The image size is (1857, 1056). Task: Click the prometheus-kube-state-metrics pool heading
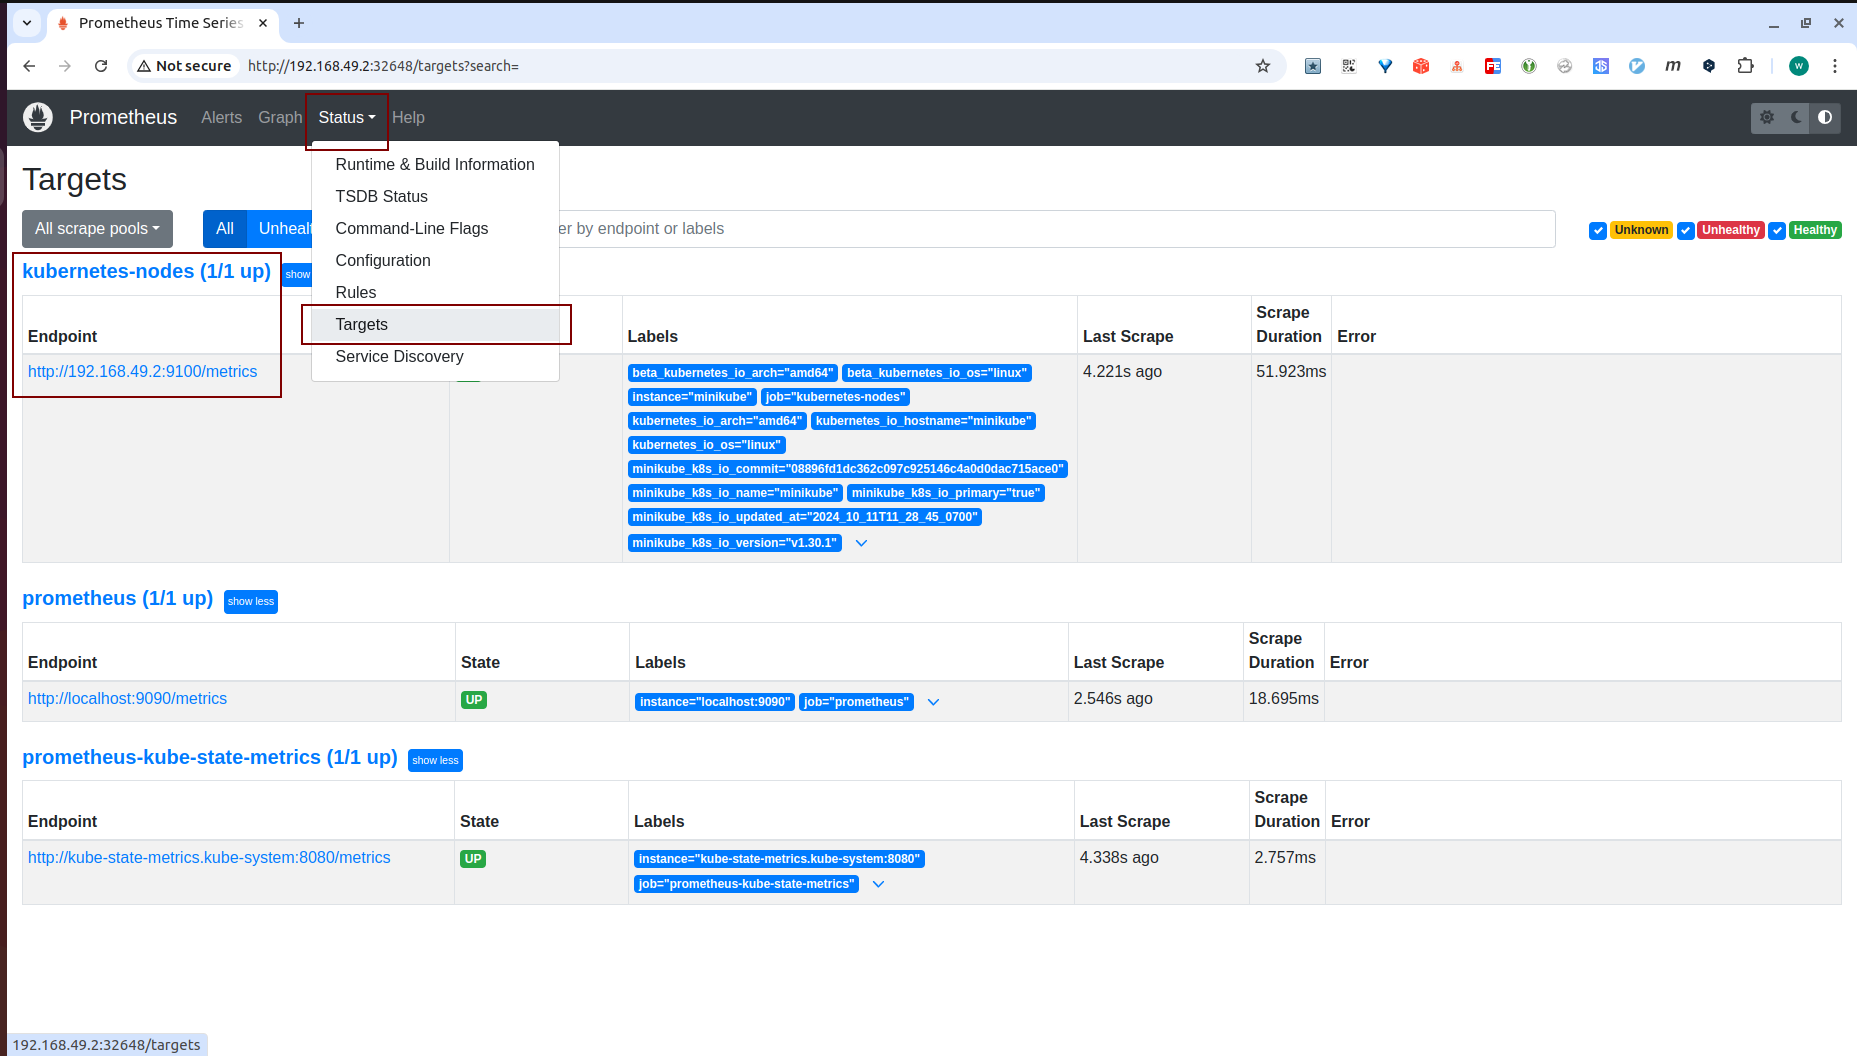tap(210, 758)
